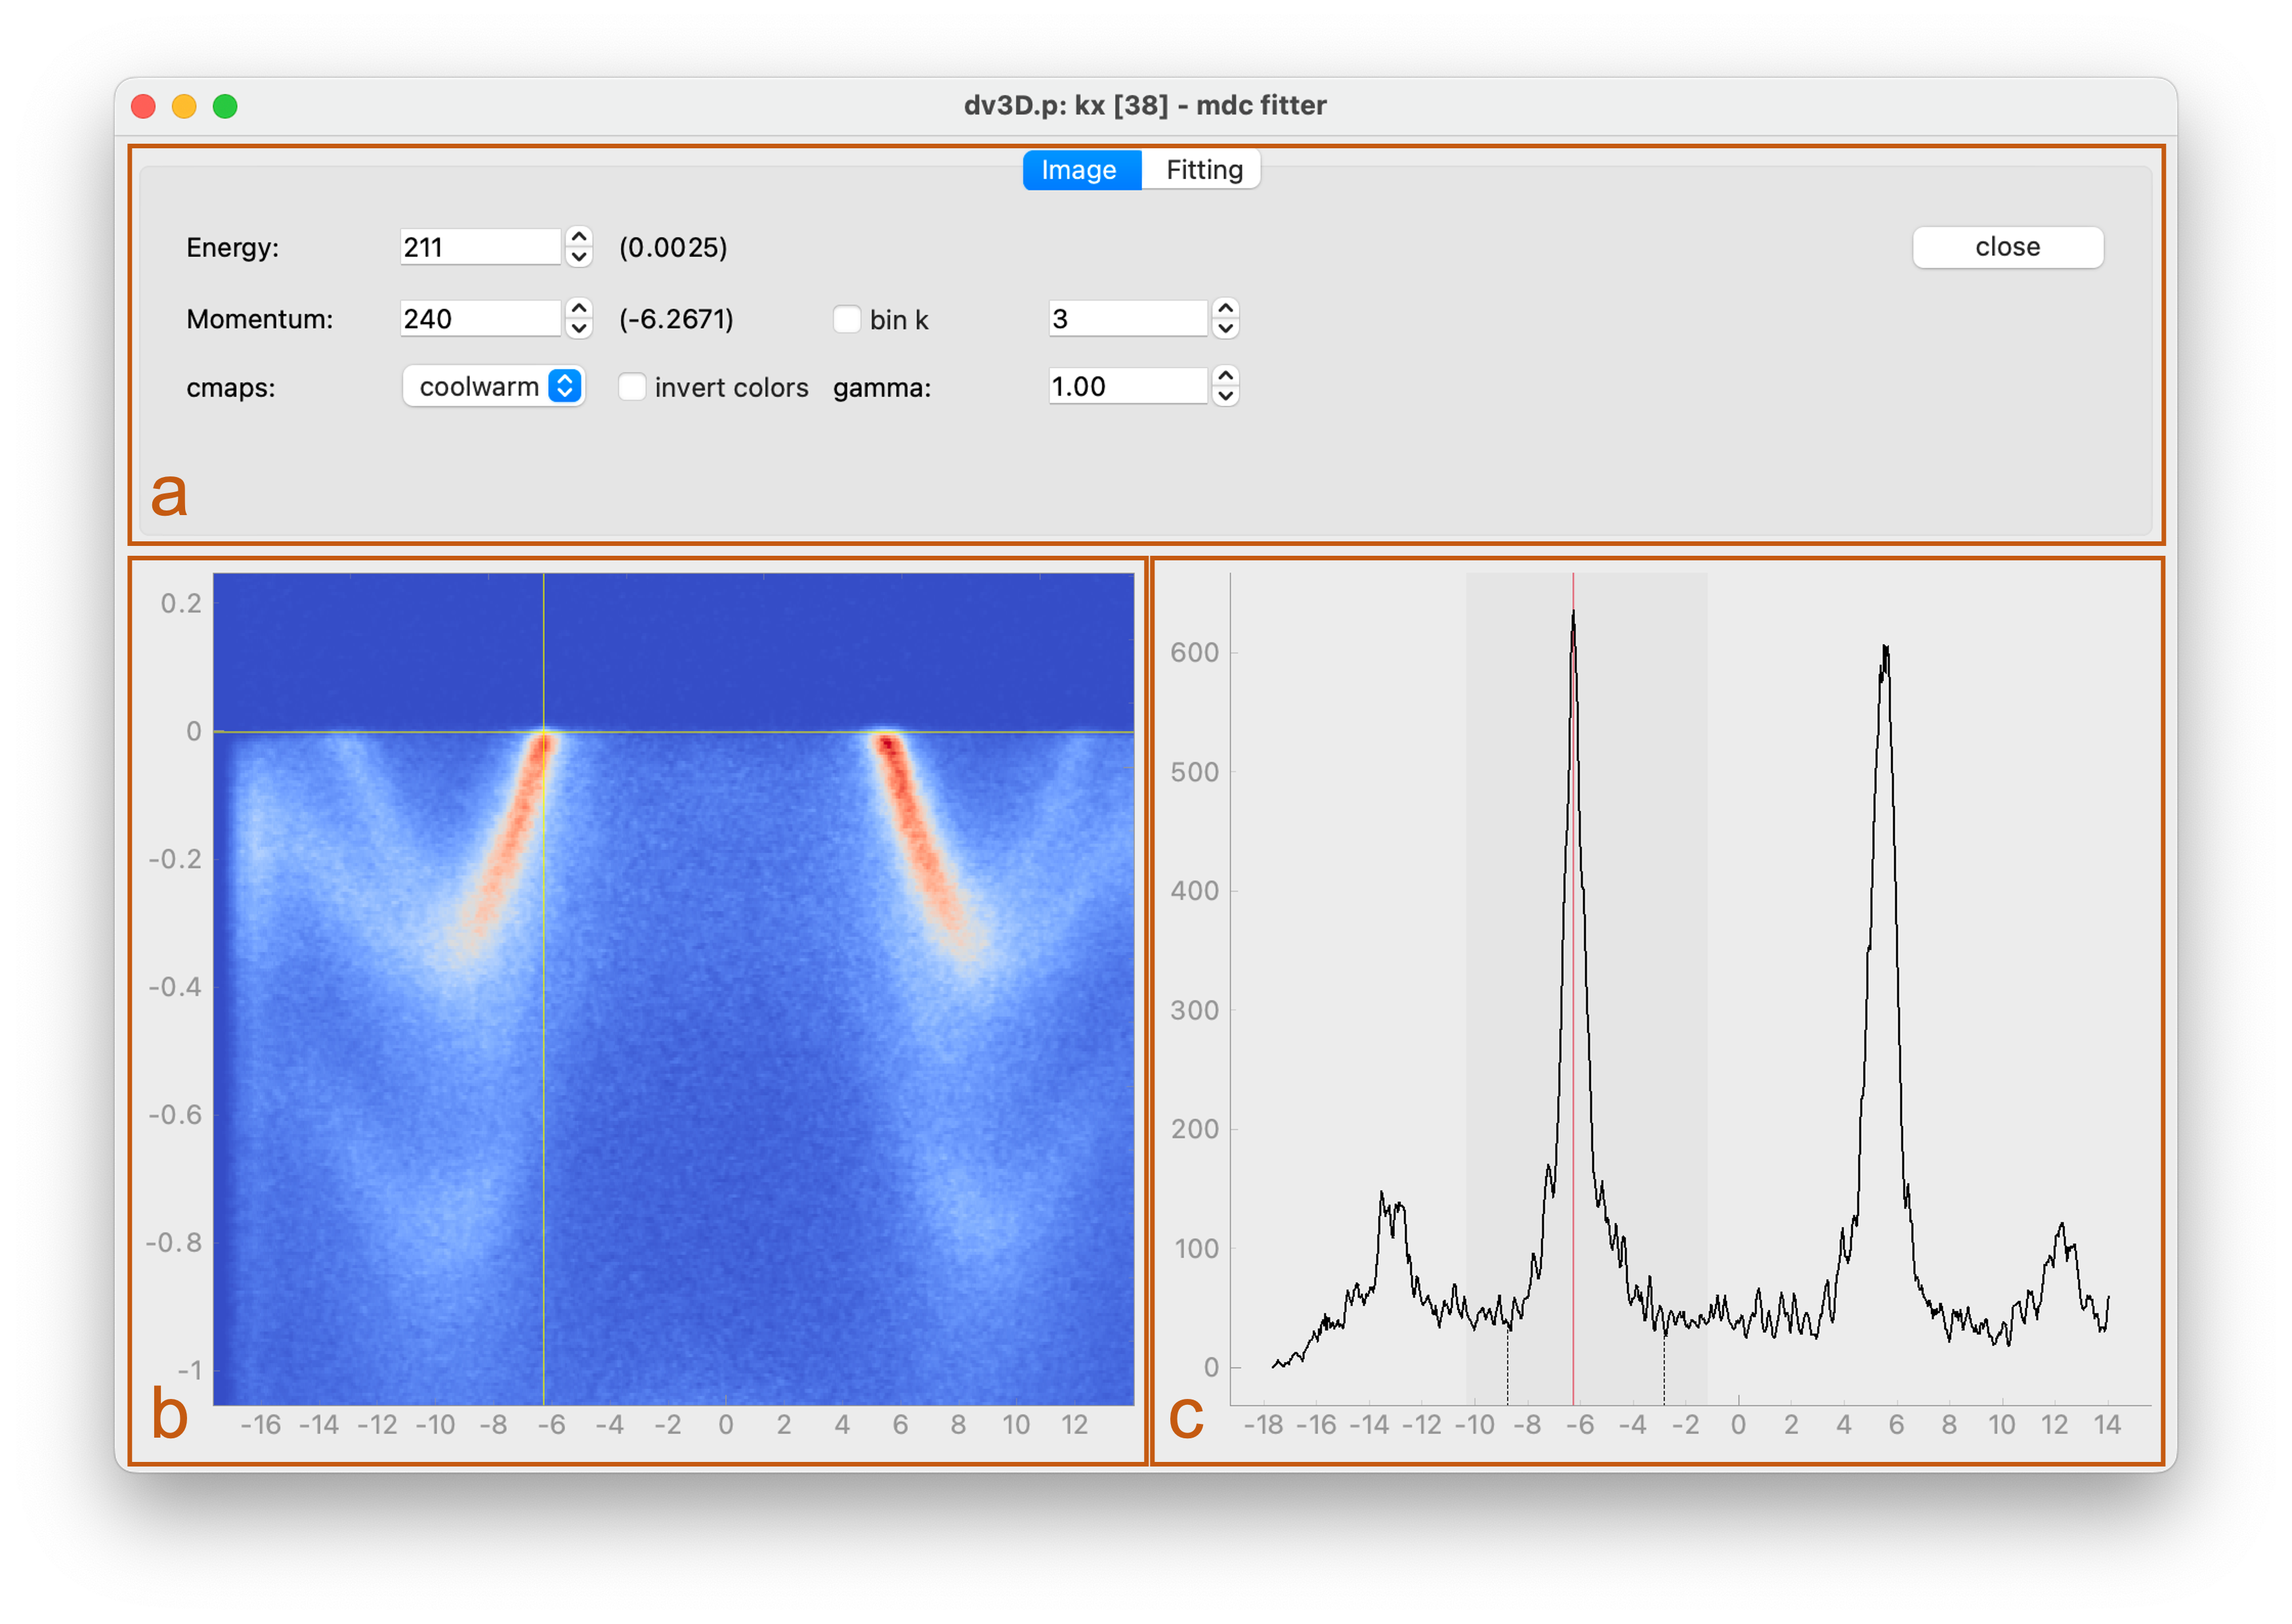The height and width of the screenshot is (1624, 2292).
Task: Lower the gamma value with down arrow
Action: coord(1225,397)
